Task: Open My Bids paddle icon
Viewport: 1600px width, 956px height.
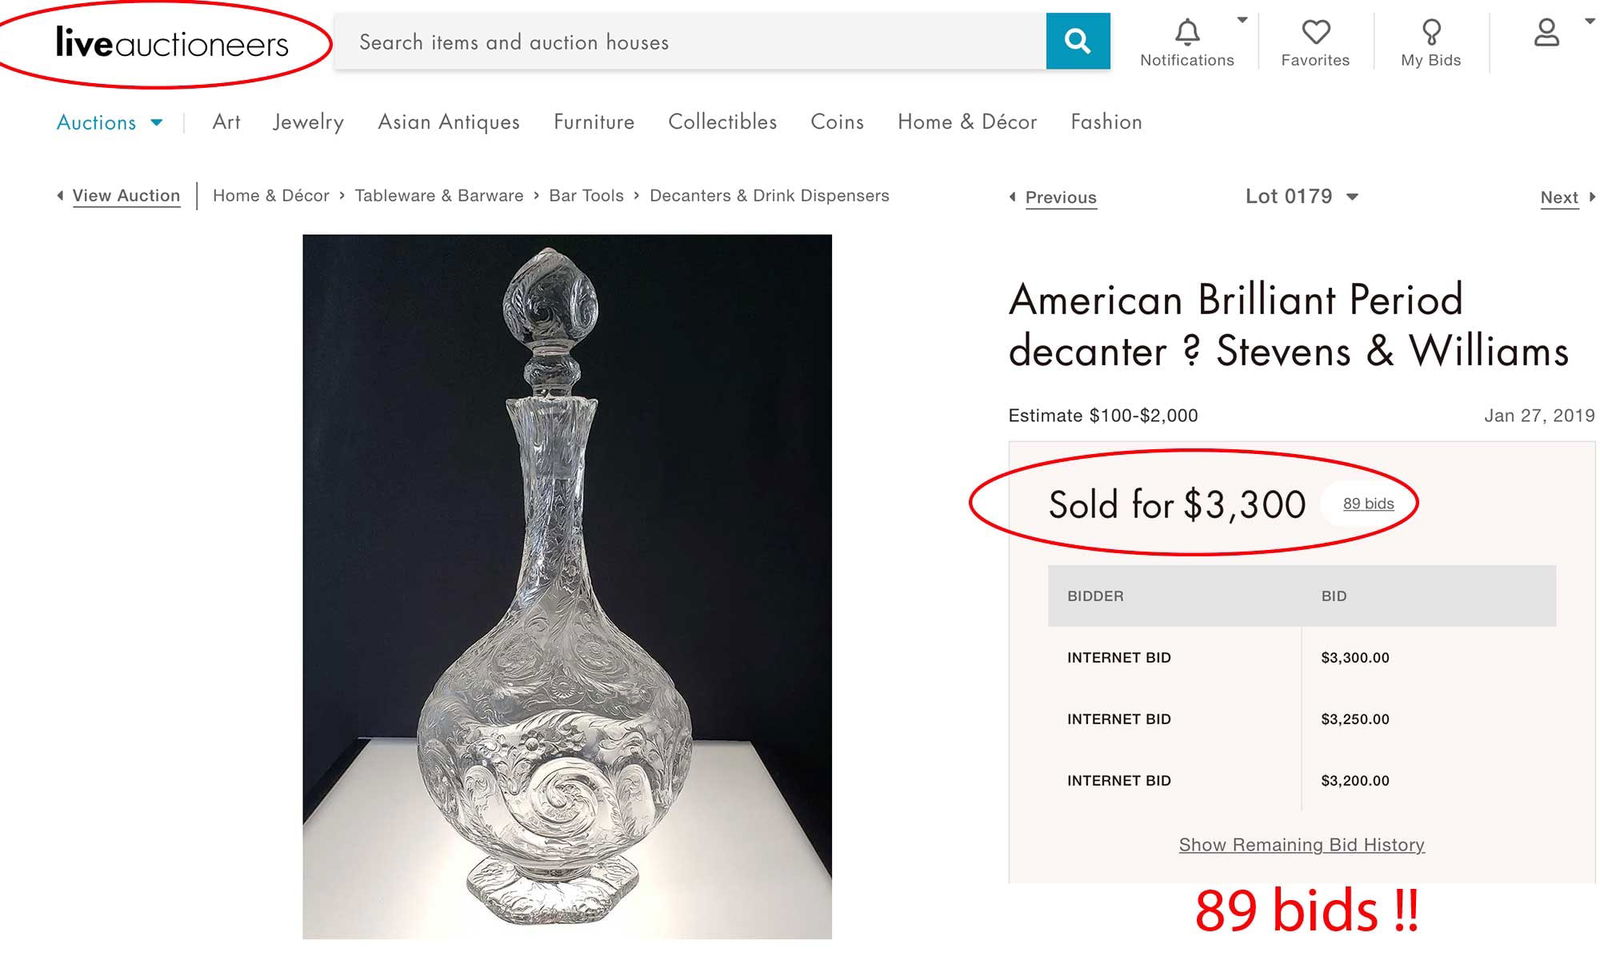Action: pos(1430,33)
